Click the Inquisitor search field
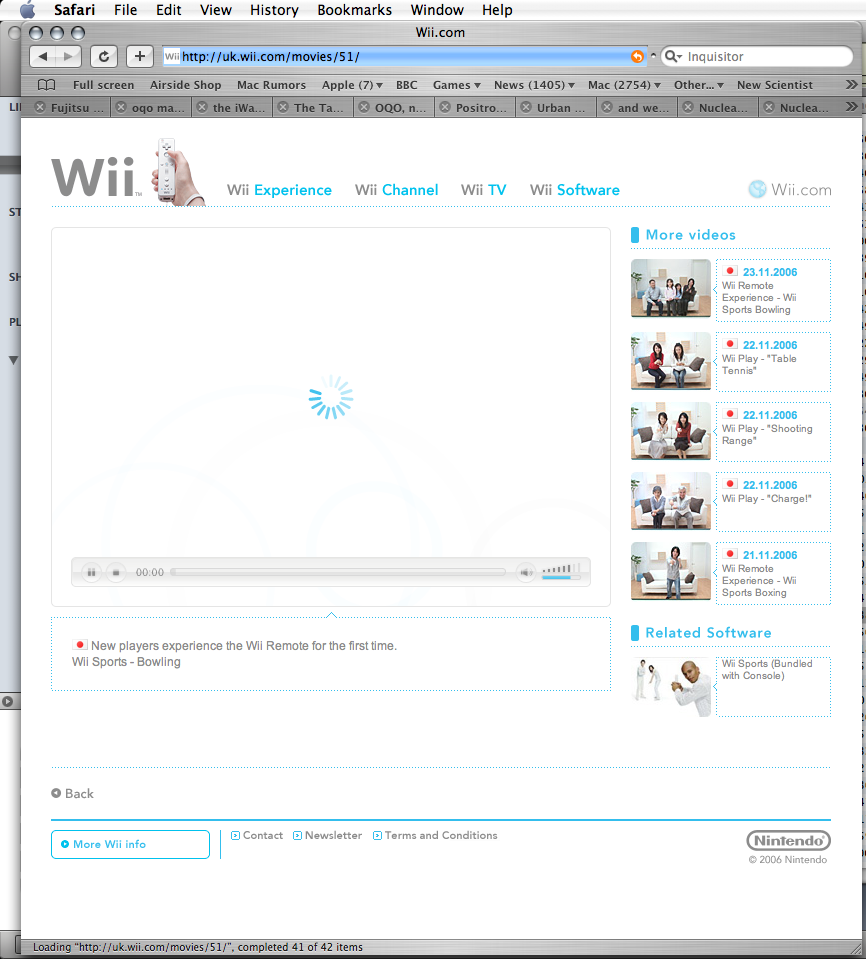 pos(757,56)
